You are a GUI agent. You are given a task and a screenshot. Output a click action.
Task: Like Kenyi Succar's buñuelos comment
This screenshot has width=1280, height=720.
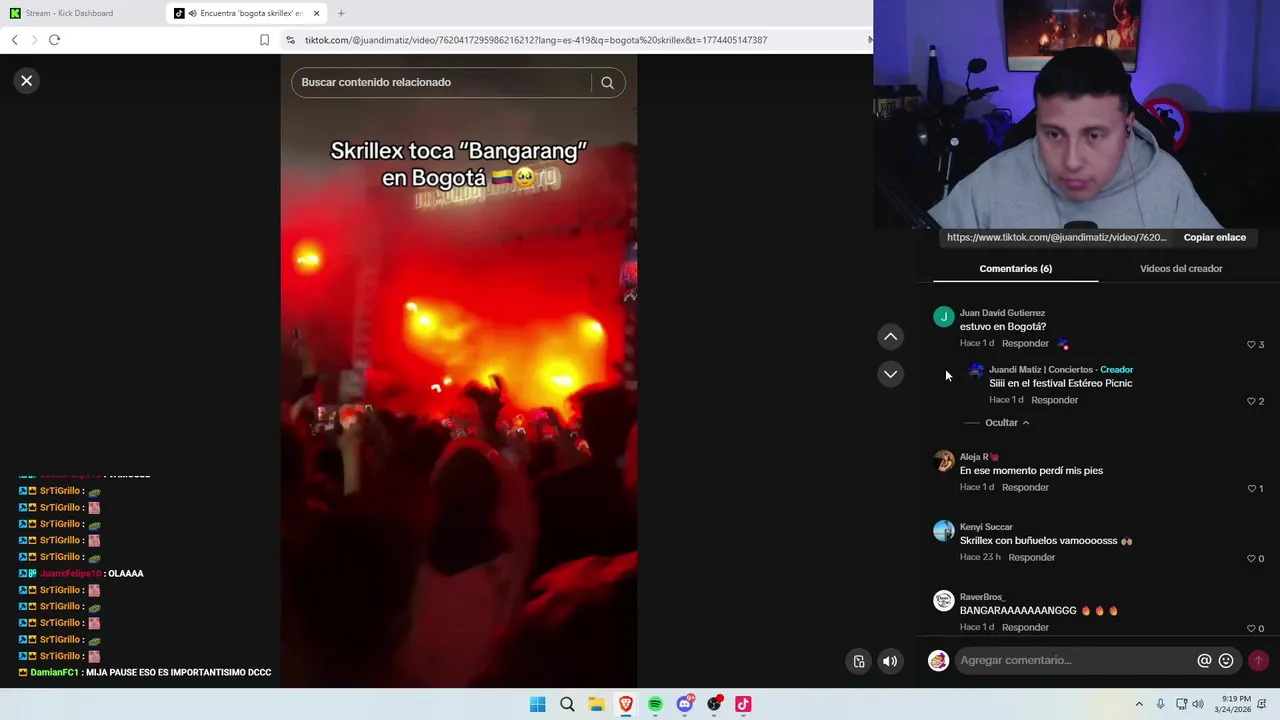(1251, 558)
